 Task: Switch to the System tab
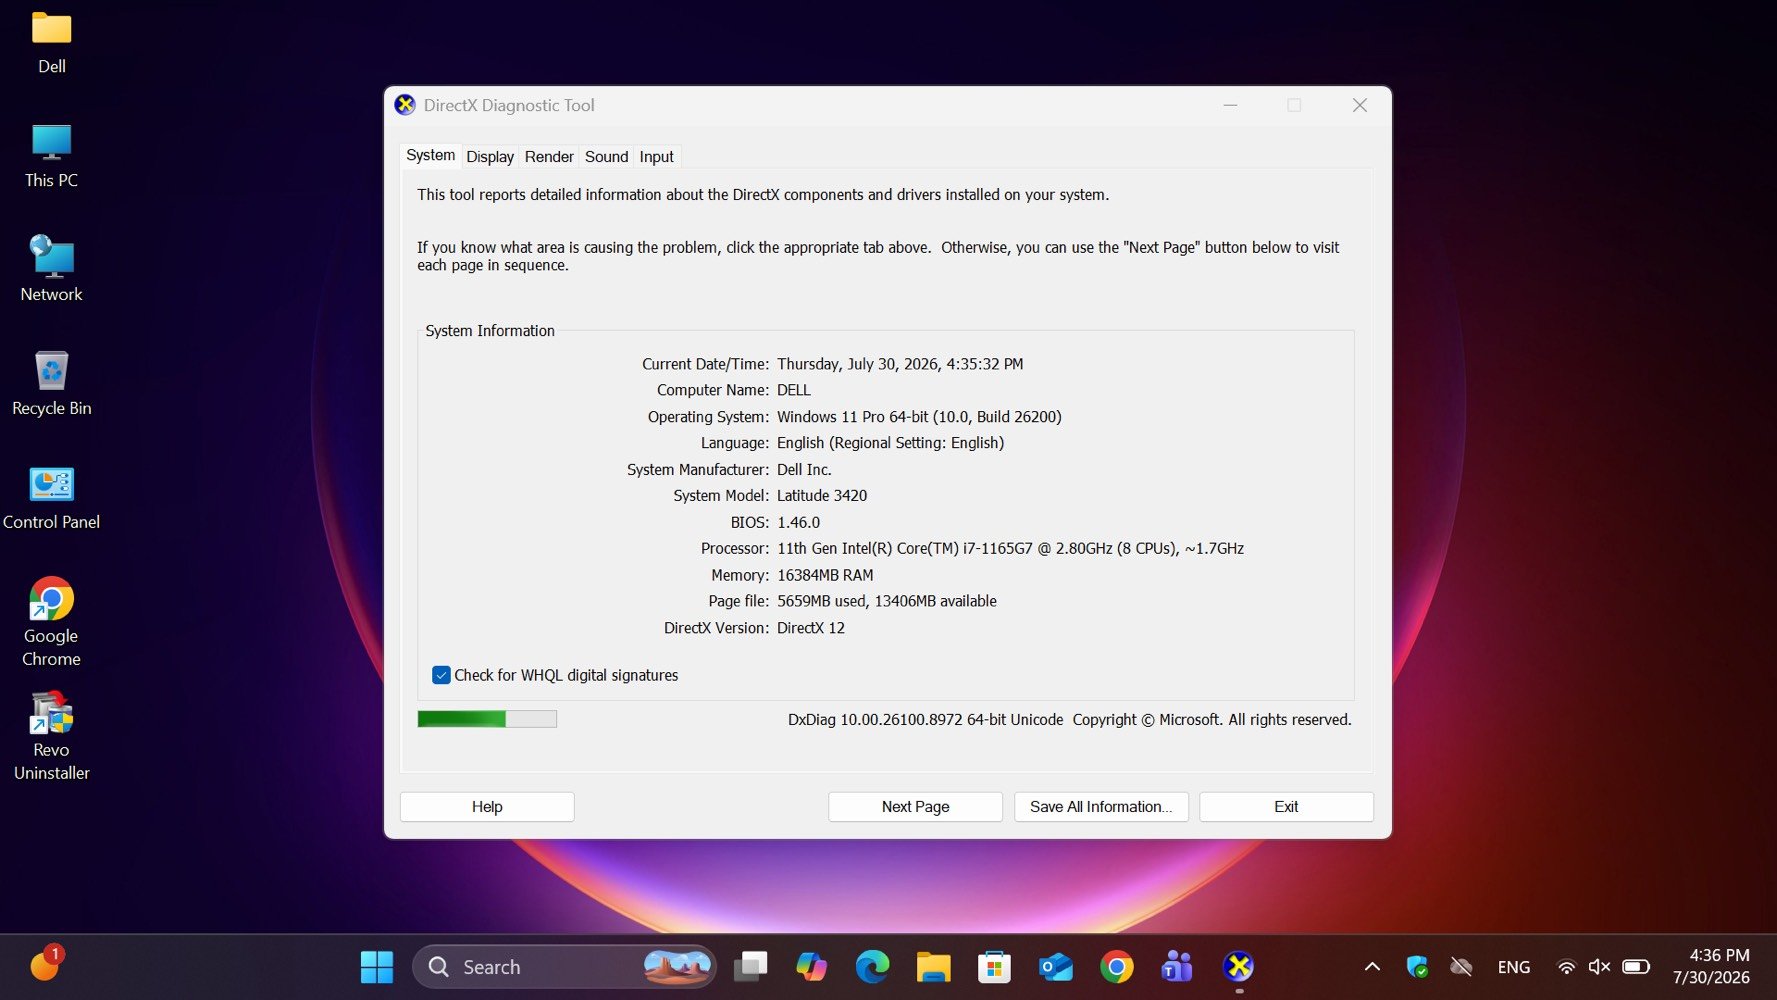(430, 155)
